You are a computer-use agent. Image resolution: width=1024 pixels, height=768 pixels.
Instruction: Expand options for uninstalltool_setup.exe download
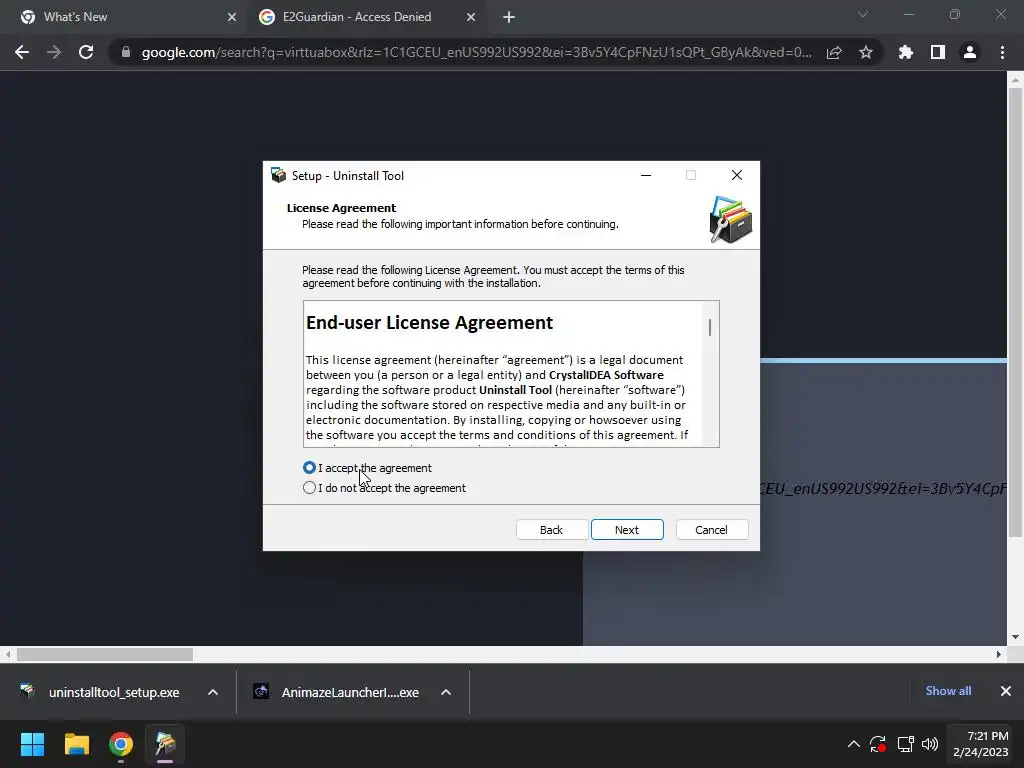pyautogui.click(x=213, y=692)
